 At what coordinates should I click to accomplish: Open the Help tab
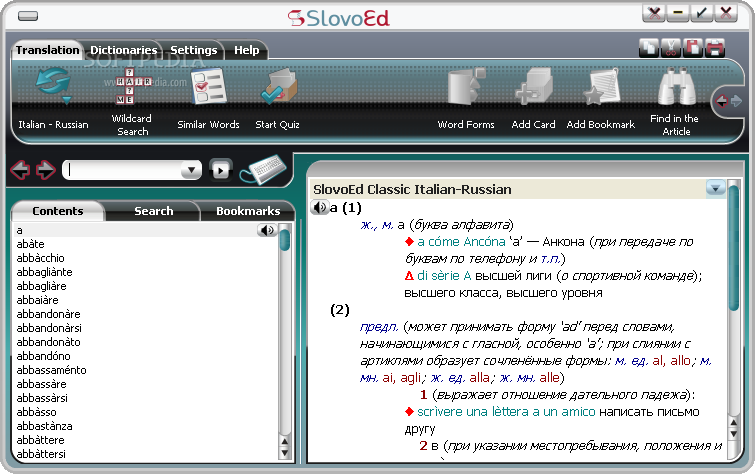coord(247,50)
